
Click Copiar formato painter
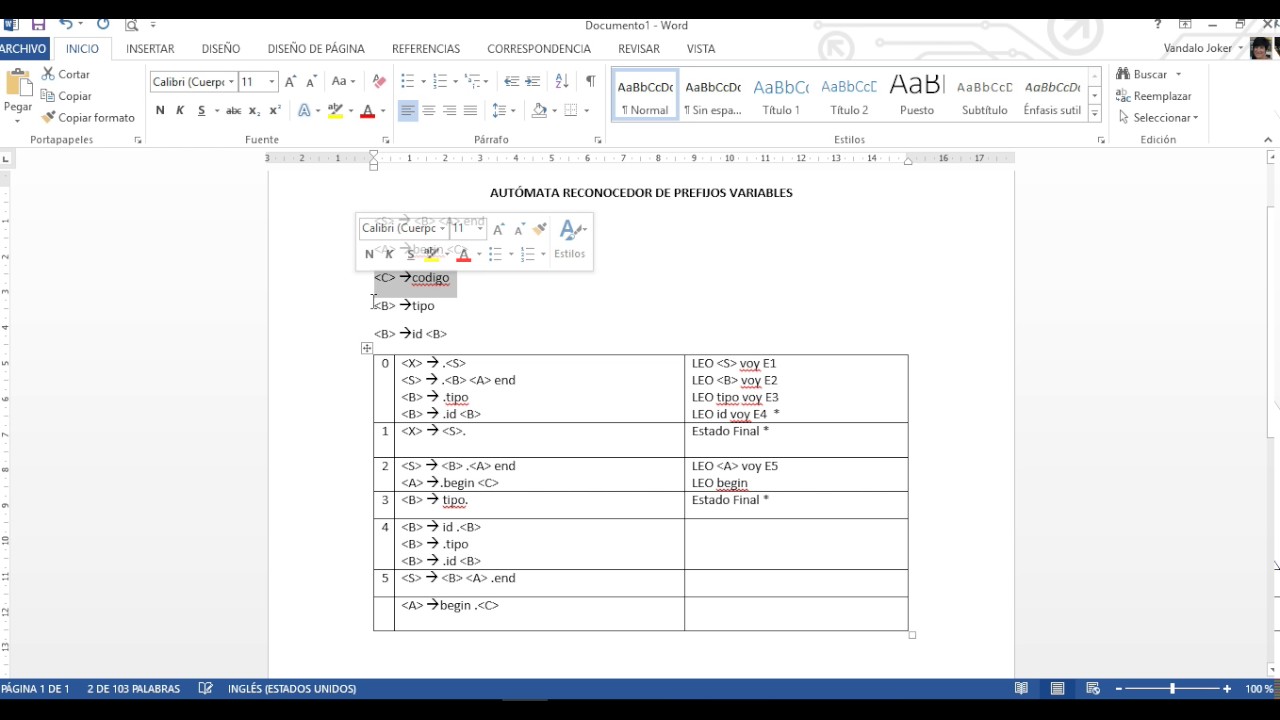(88, 117)
